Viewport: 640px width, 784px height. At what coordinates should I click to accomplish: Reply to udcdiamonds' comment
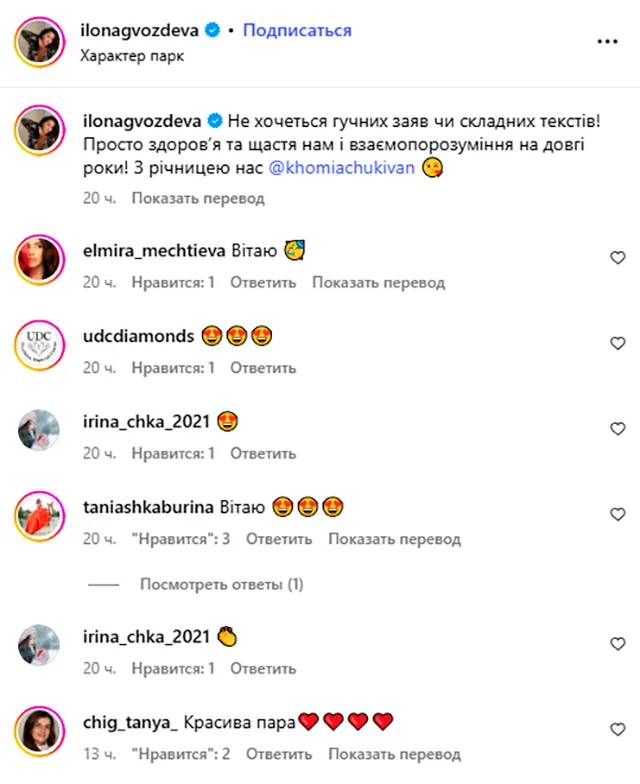pos(263,368)
